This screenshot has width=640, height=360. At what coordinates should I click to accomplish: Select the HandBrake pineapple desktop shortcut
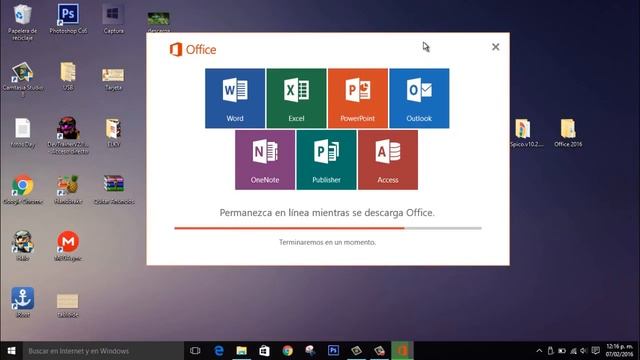[x=68, y=190]
